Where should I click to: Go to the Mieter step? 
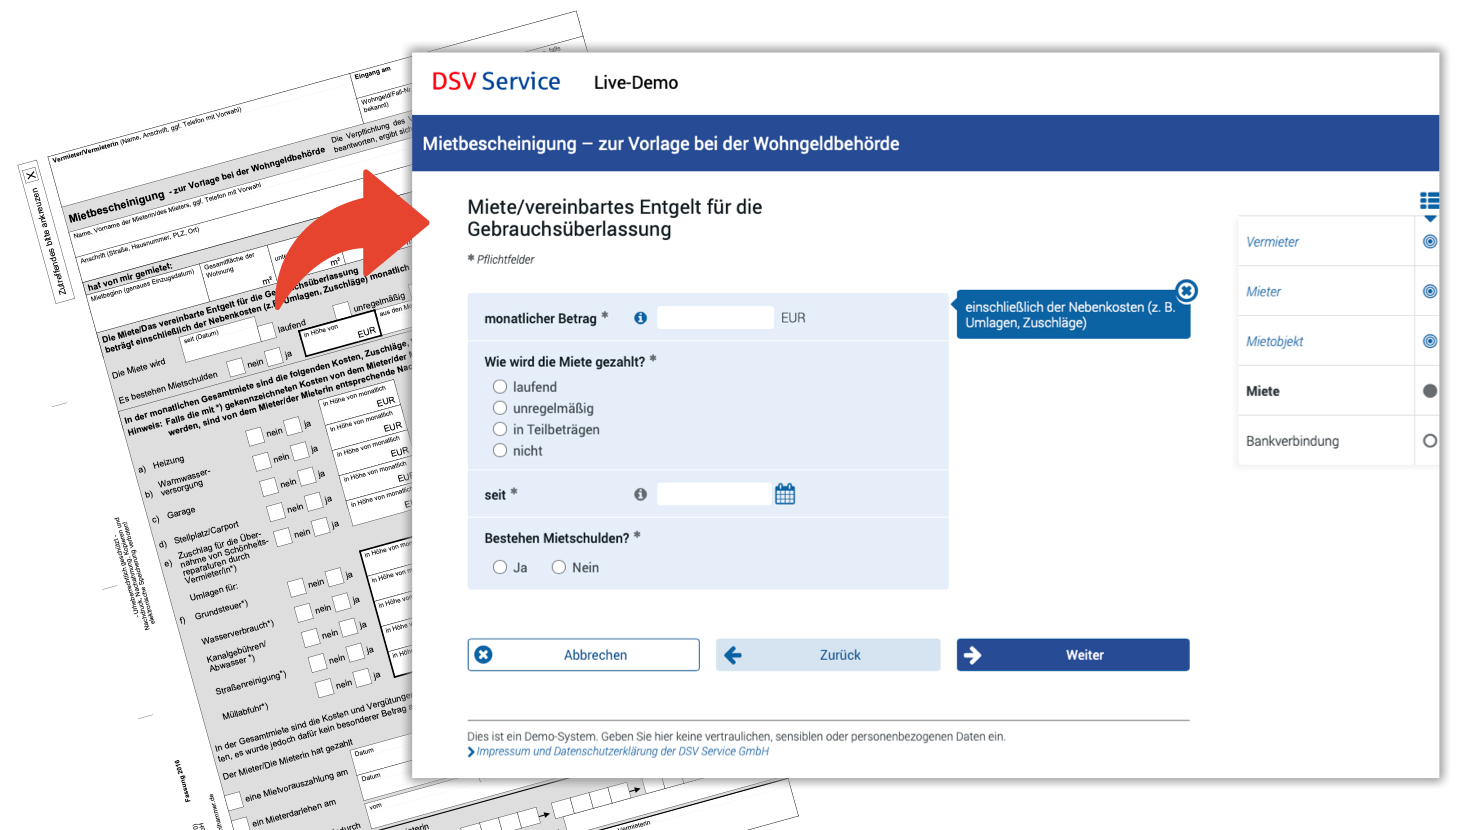[1263, 292]
